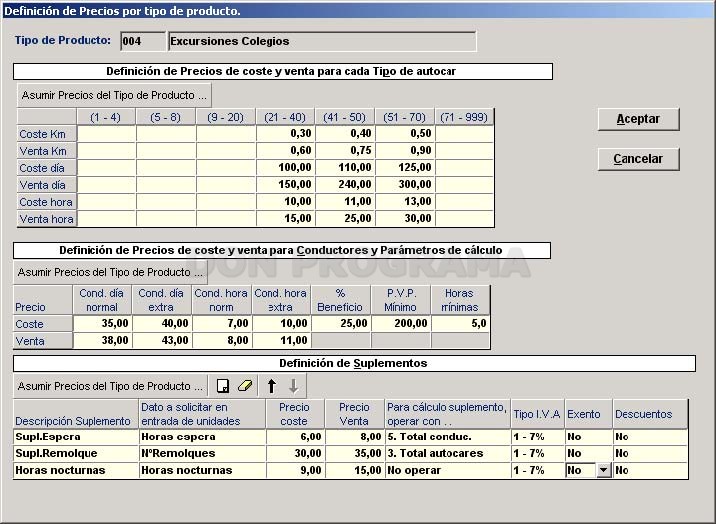Image resolution: width=716 pixels, height=524 pixels.
Task: Click the (71 - 999) column header
Action: (x=464, y=117)
